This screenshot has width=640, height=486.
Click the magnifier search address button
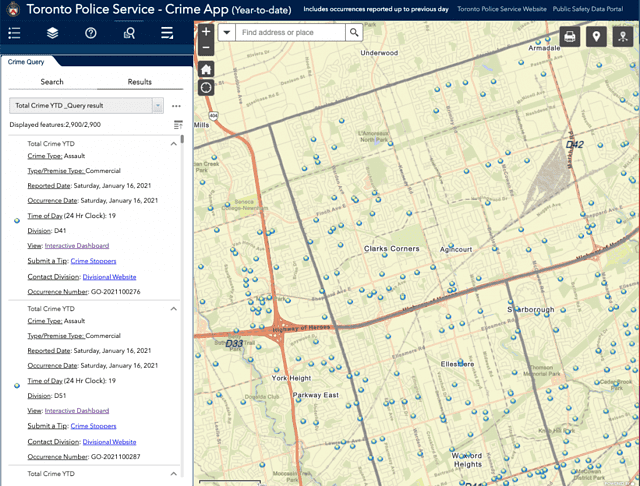pyautogui.click(x=355, y=33)
